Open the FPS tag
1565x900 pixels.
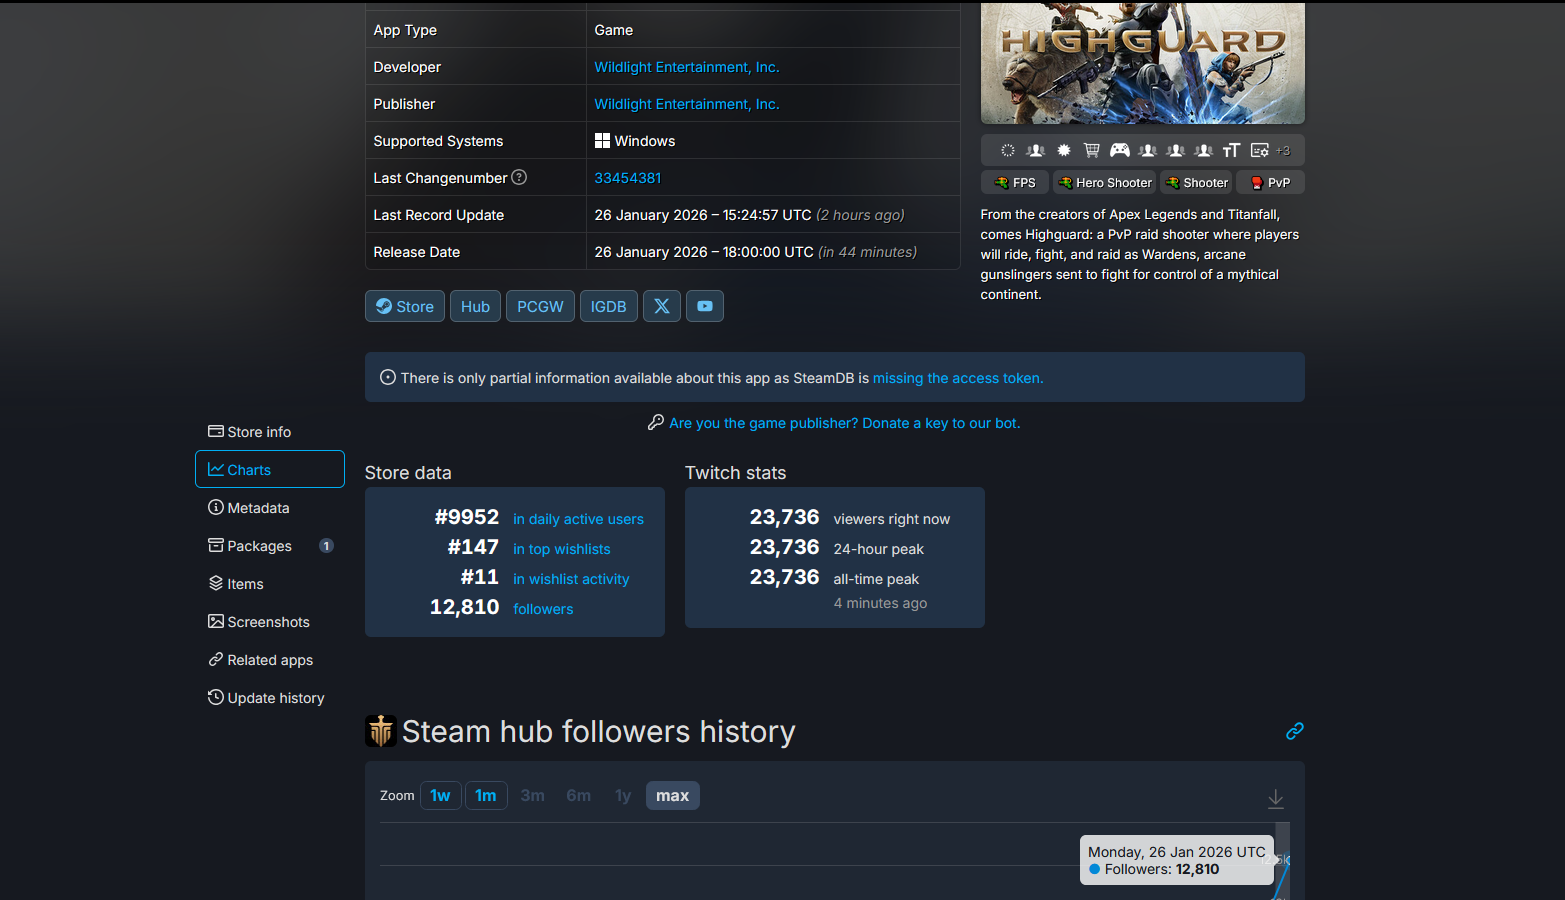coord(1015,182)
